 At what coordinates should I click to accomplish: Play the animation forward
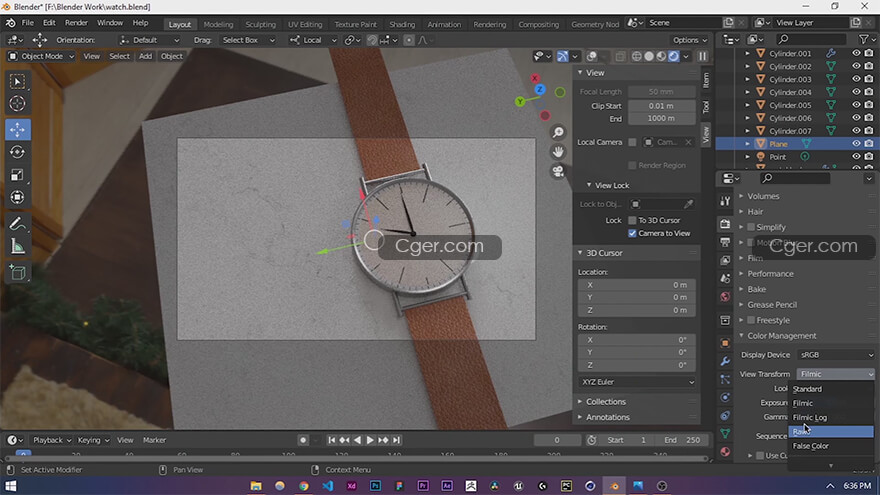(370, 441)
